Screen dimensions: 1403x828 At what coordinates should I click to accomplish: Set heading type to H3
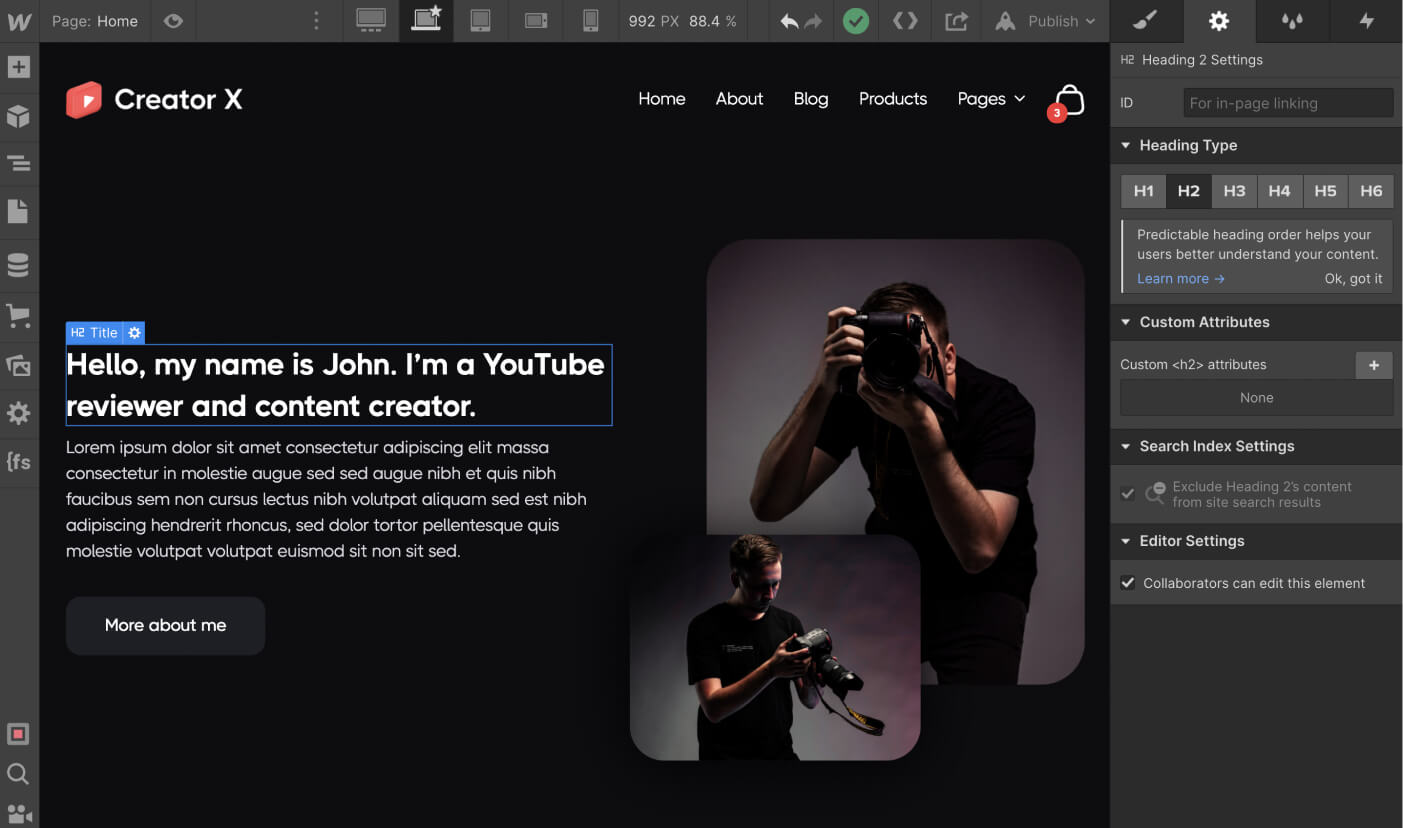tap(1234, 191)
